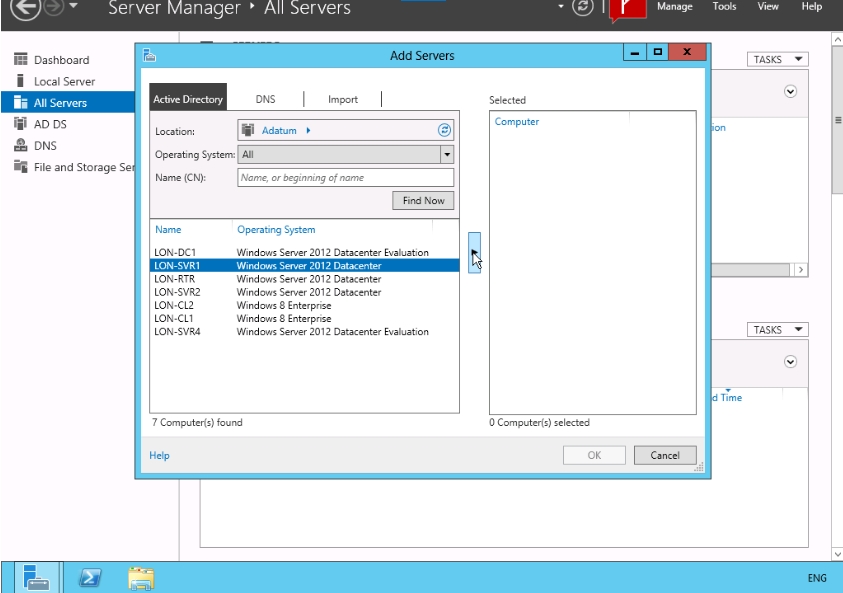Open navigation history dropdown arrow beside forward button
Screen dimensions: 843x593
[74, 6]
